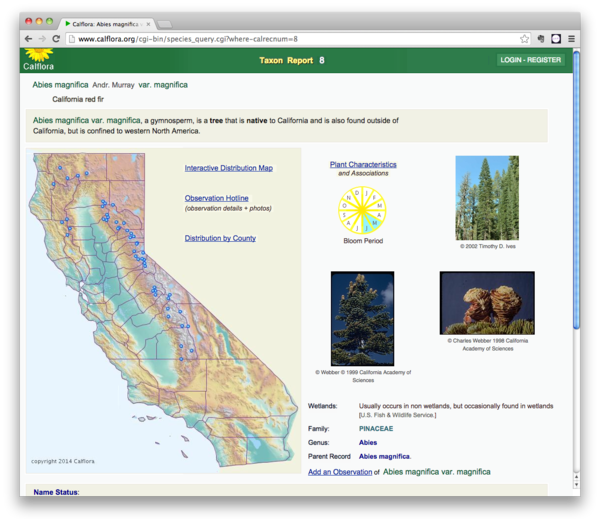This screenshot has height=519, width=600.
Task: Open a new tab with blank tab button
Action: pyautogui.click(x=165, y=24)
